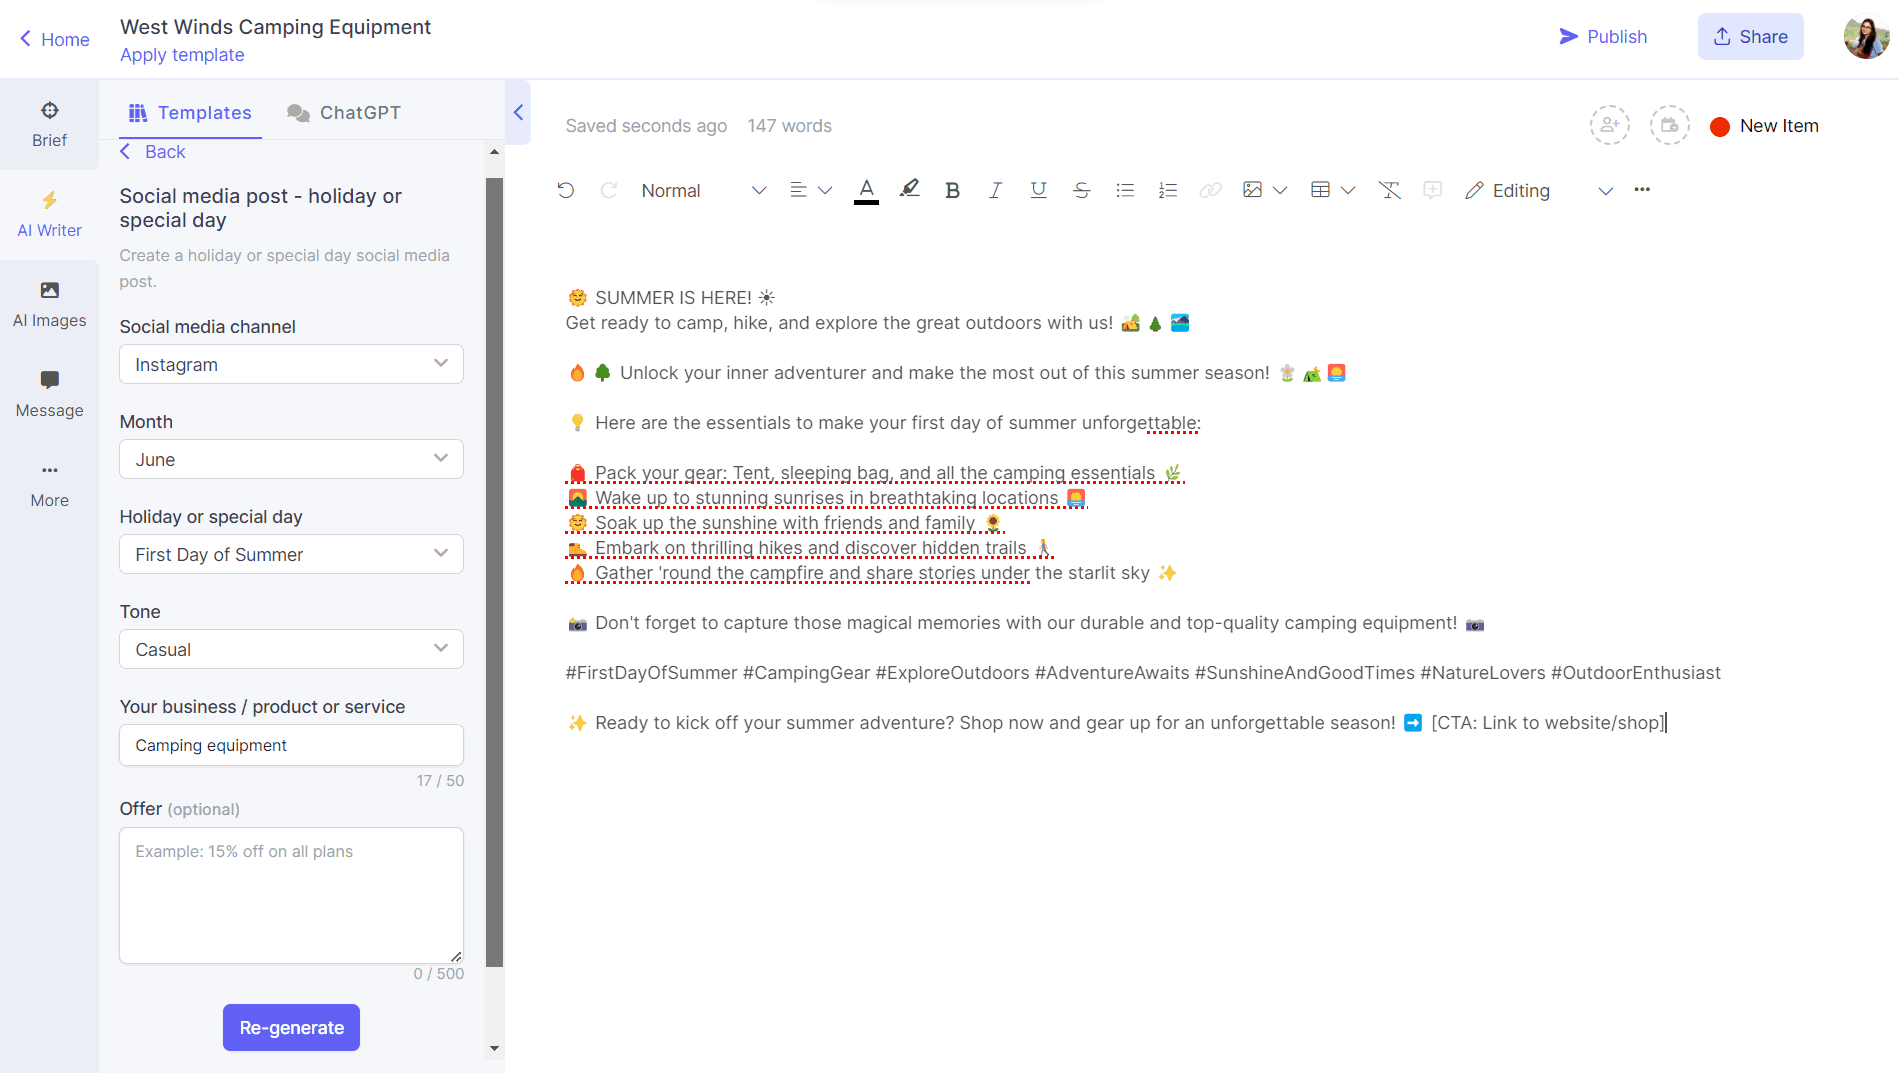Click the insert image icon
This screenshot has width=1899, height=1073.
pos(1252,190)
